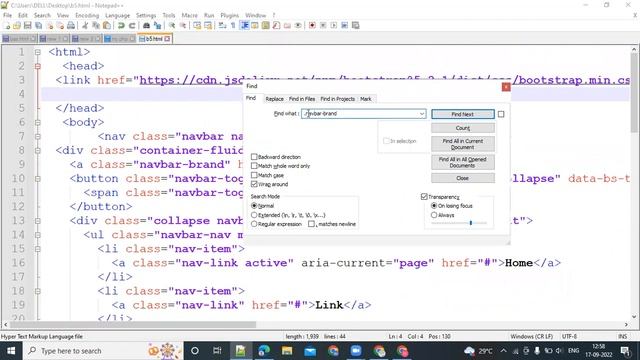Switch to the Replace tab
The height and width of the screenshot is (360, 640).
tap(274, 99)
